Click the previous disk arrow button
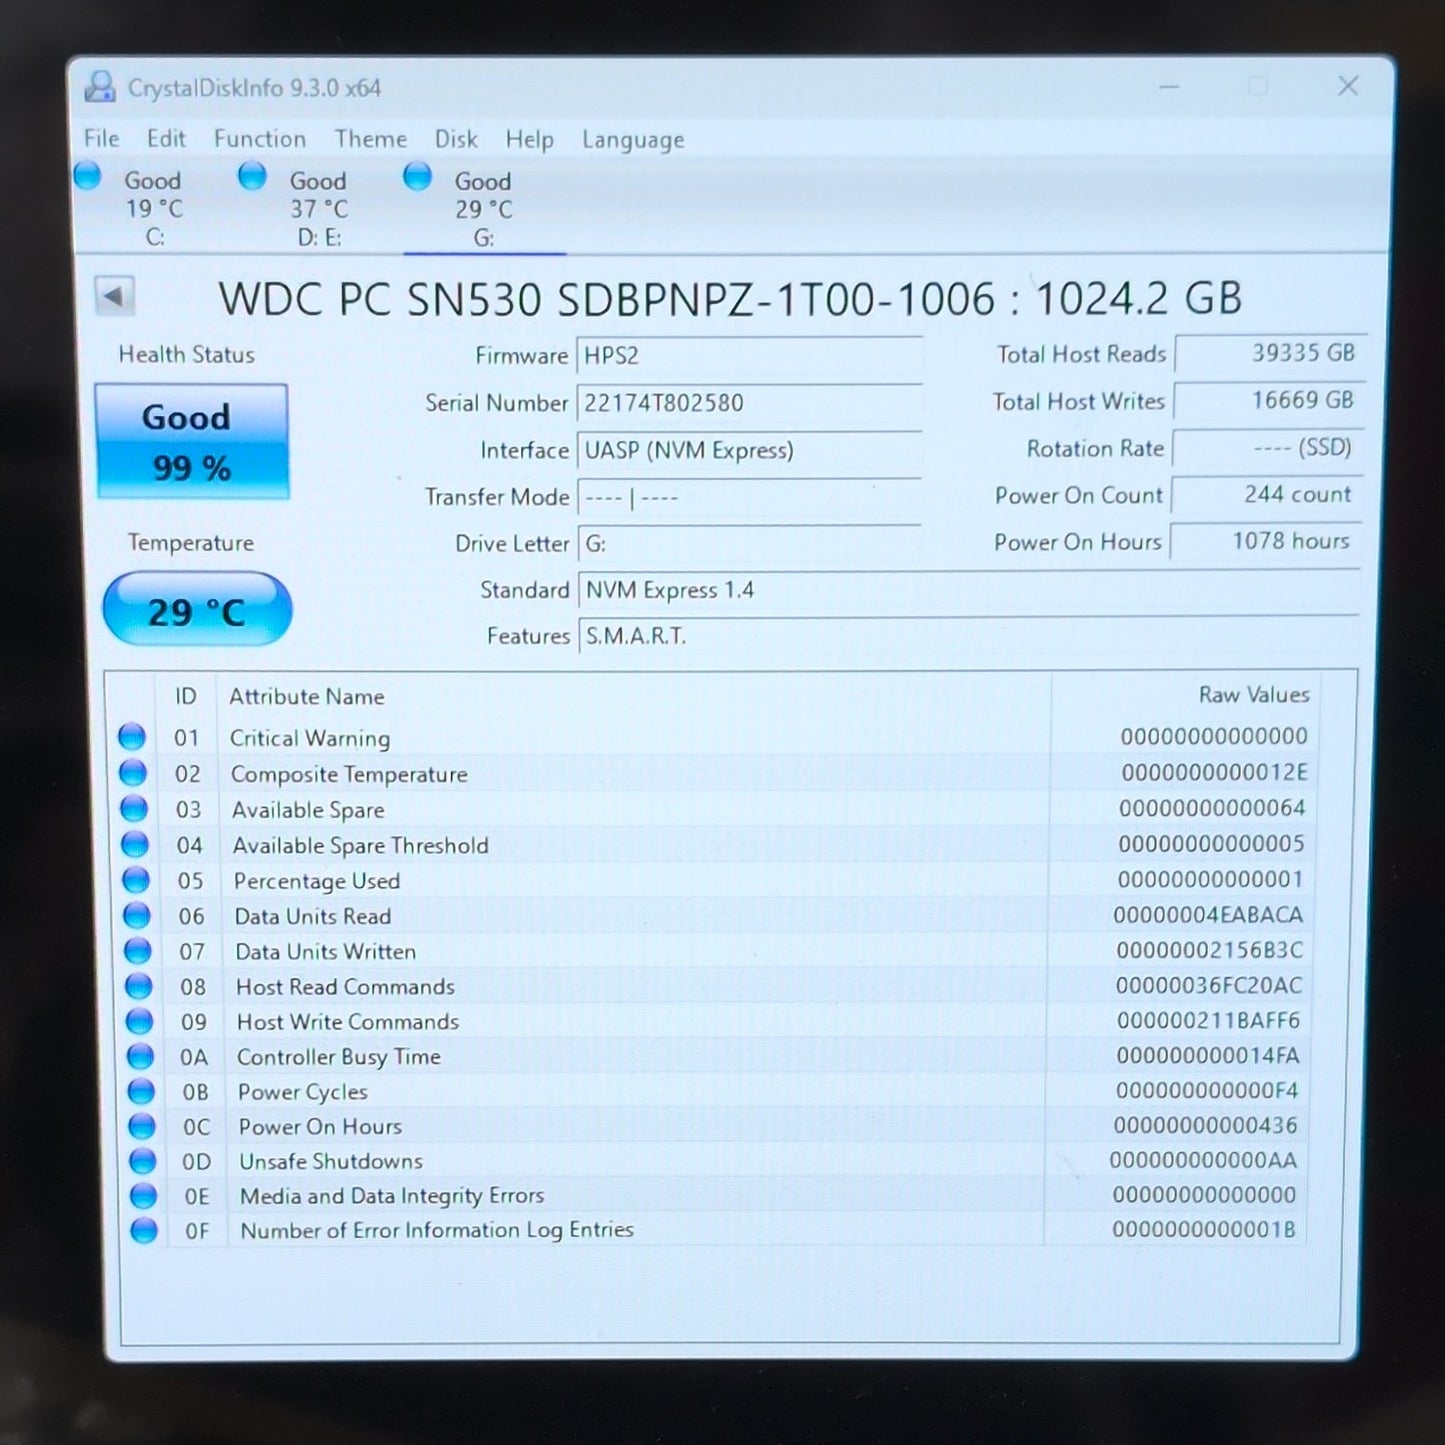The image size is (1445, 1445). tap(114, 296)
